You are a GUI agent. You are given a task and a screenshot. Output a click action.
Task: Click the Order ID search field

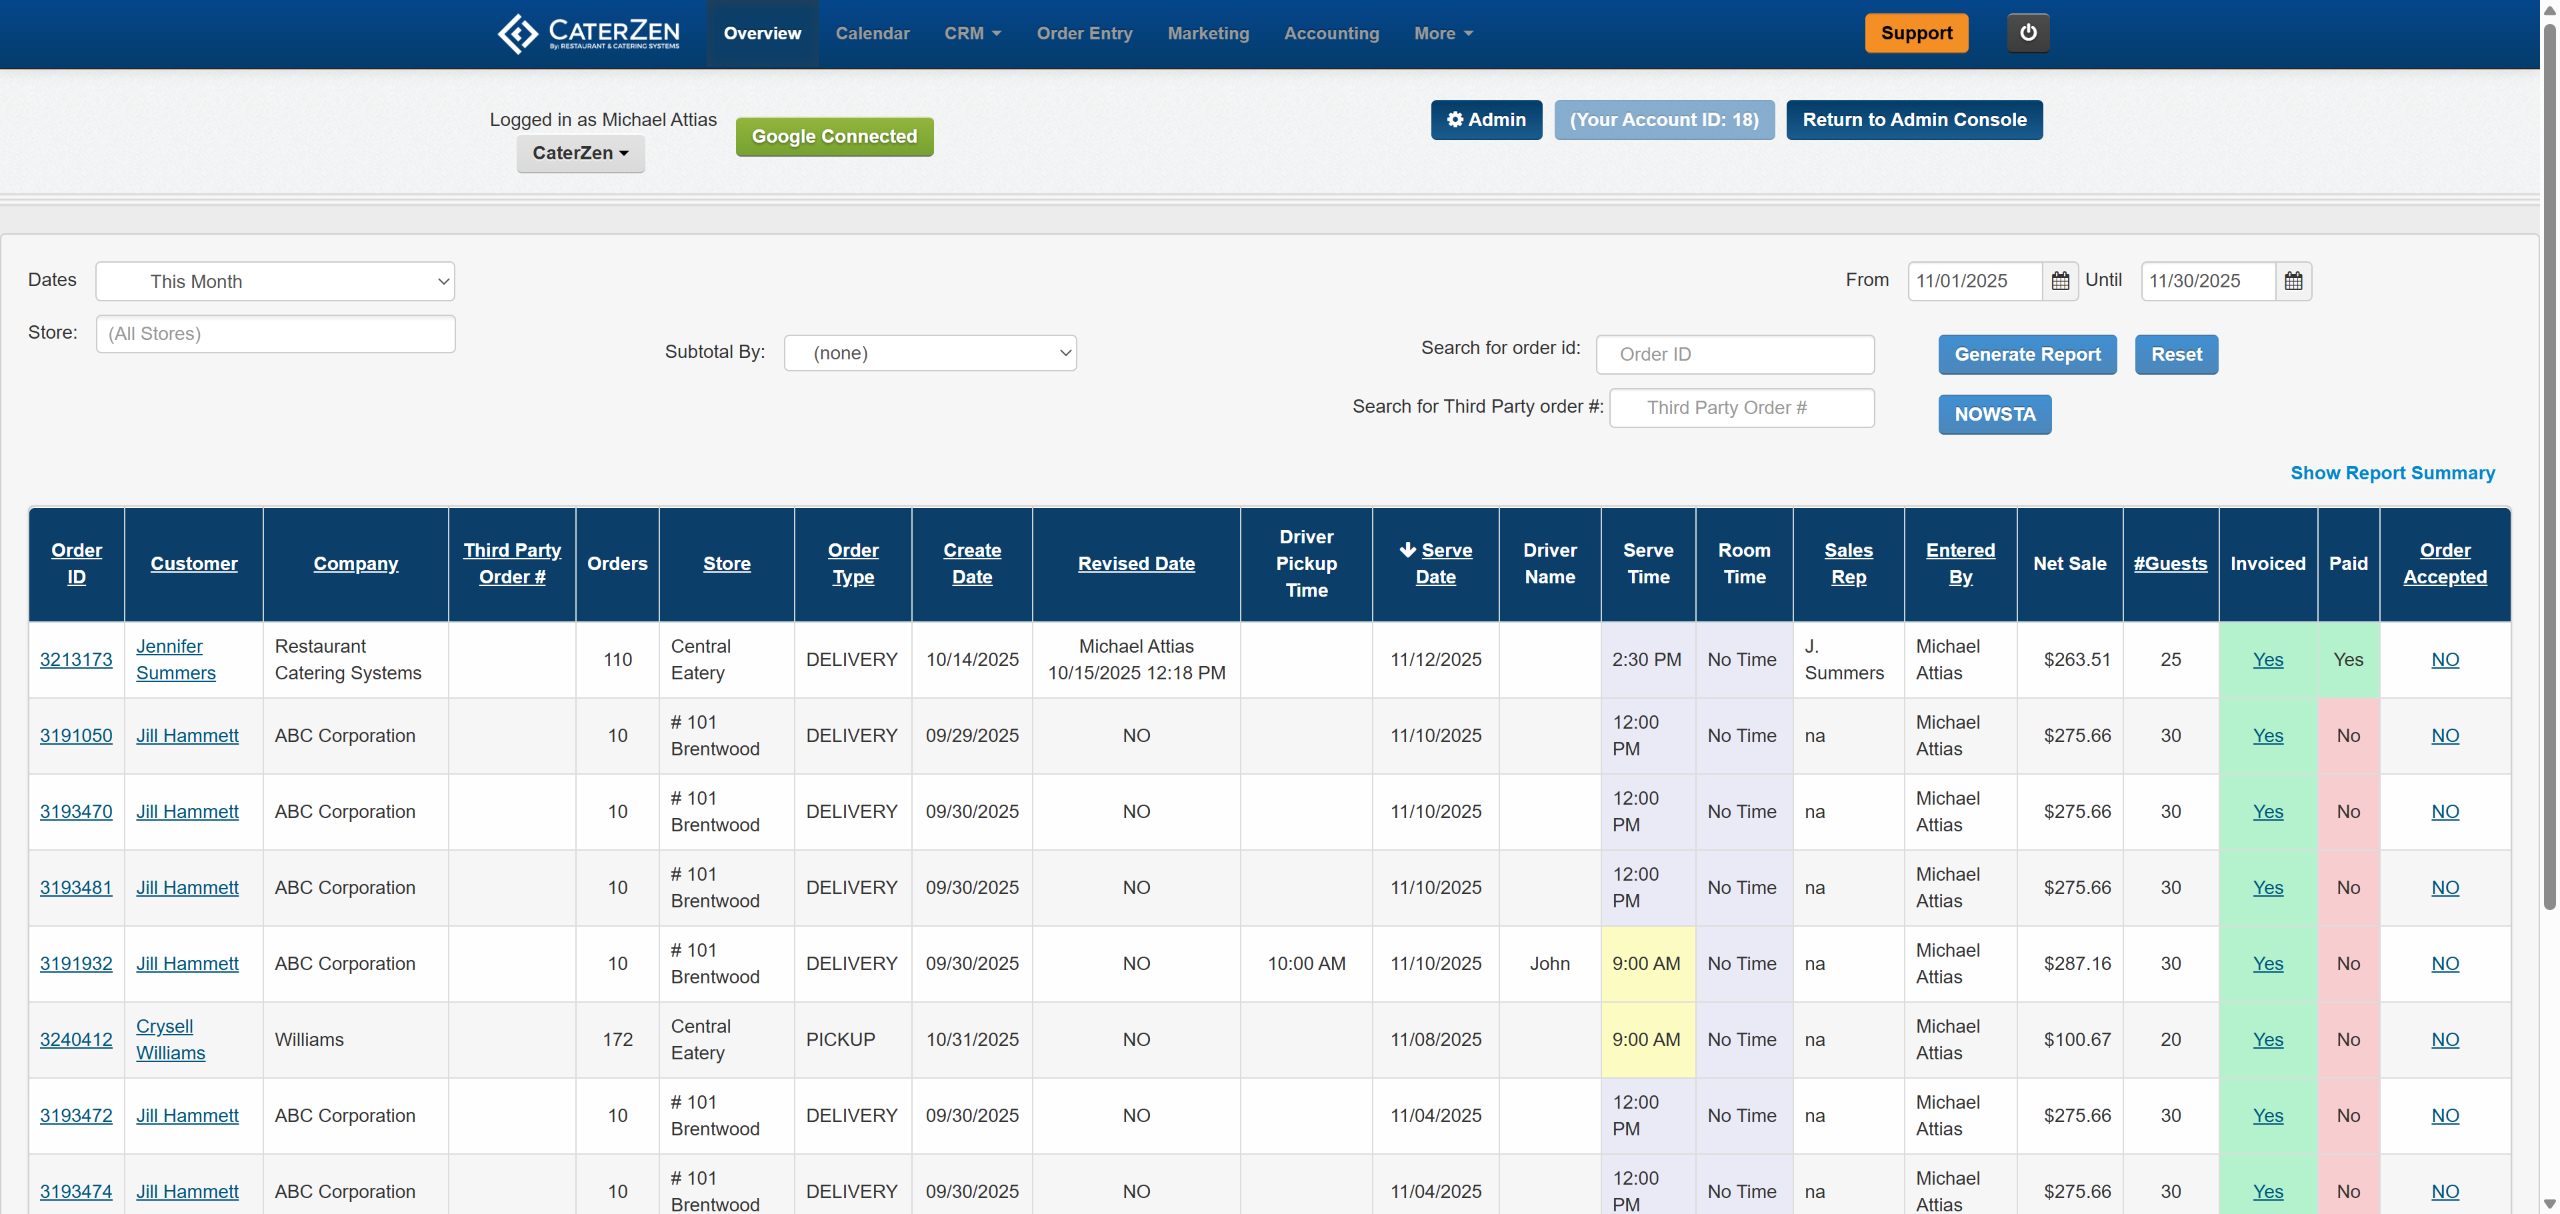point(1734,354)
